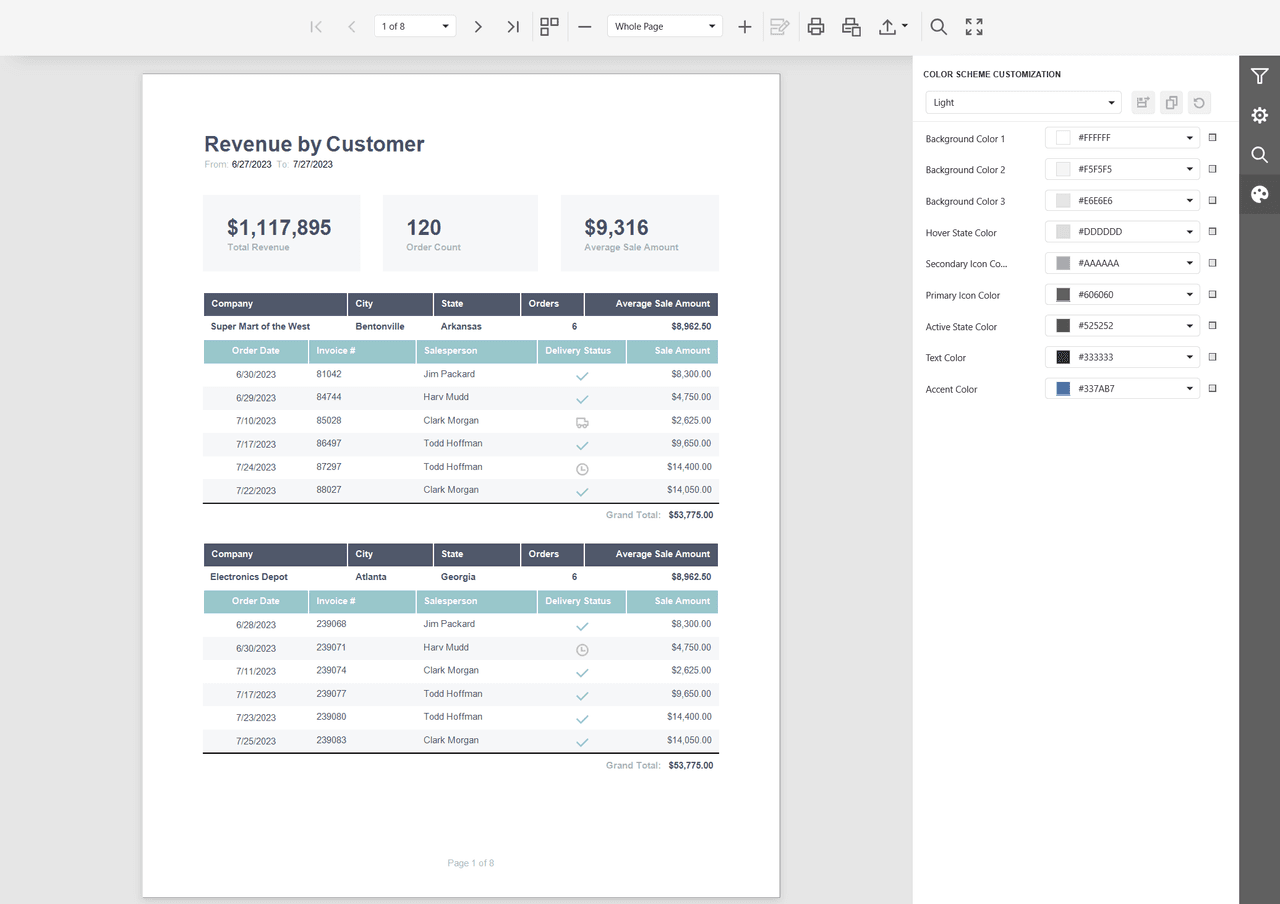The image size is (1280, 904).
Task: Click invoice number 84744
Action: (329, 397)
